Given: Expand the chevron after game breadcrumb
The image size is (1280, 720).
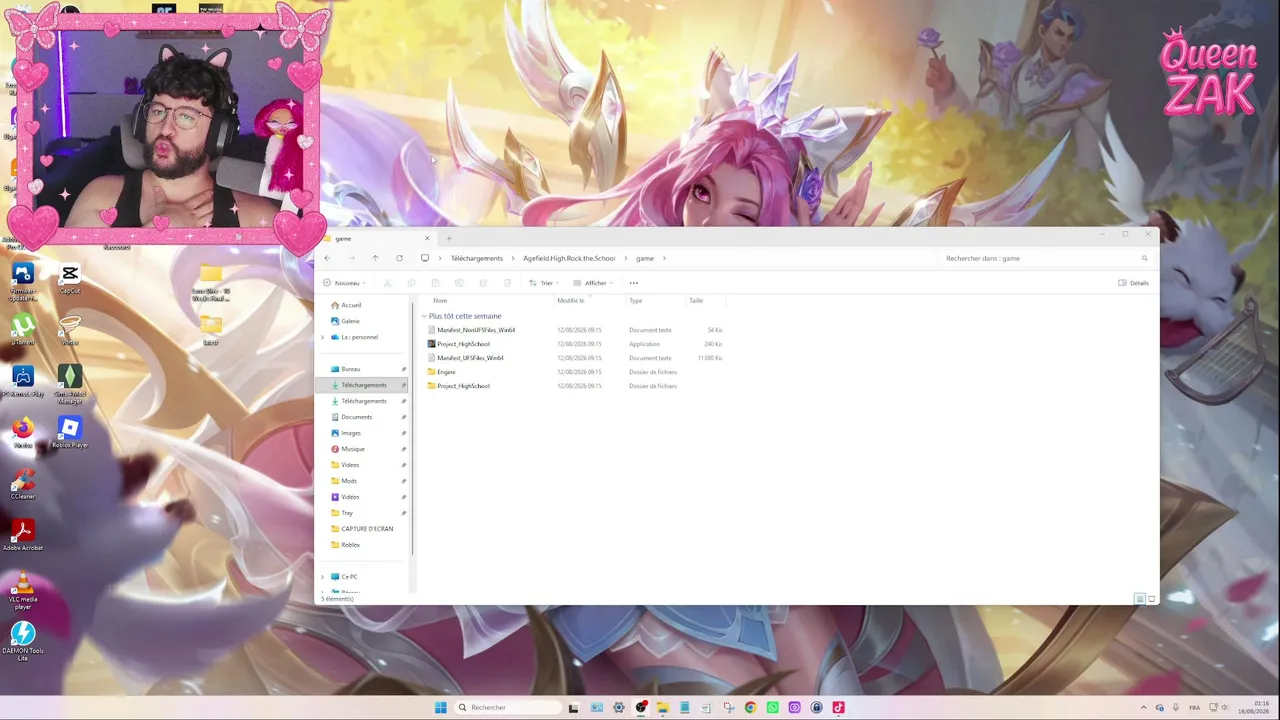Looking at the screenshot, I should tap(664, 258).
